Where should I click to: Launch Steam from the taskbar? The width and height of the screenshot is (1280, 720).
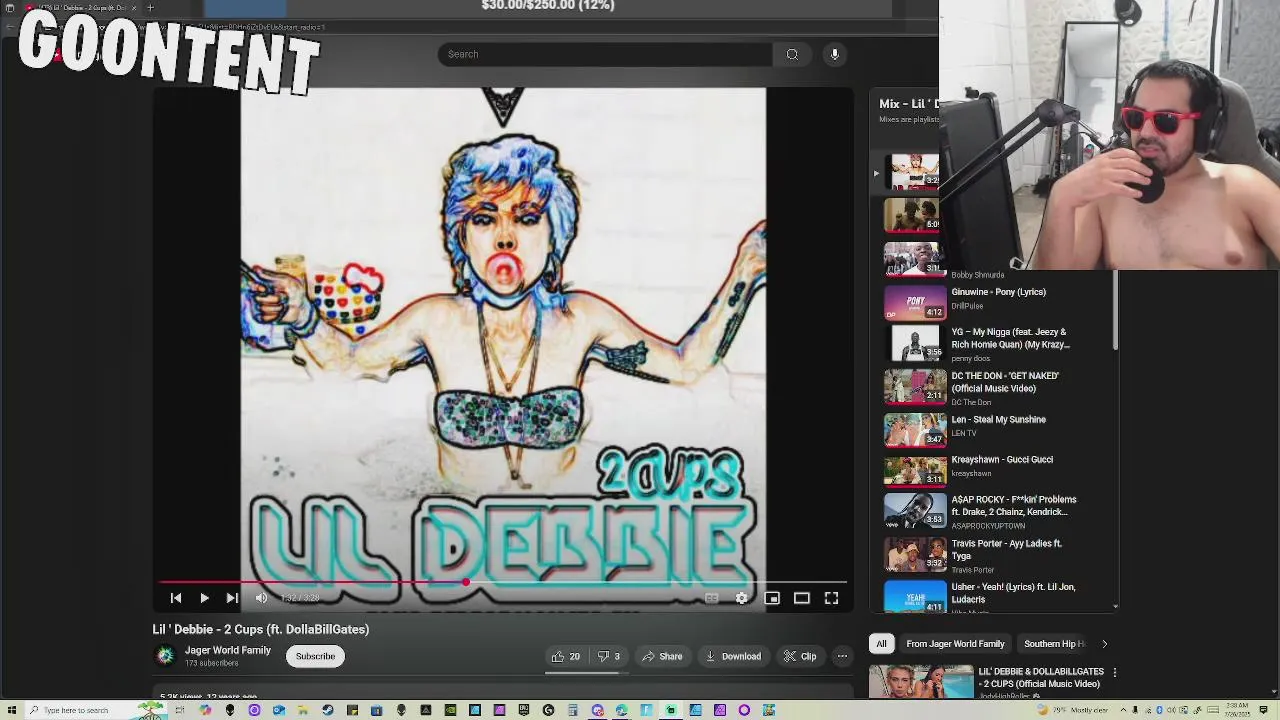(x=327, y=710)
